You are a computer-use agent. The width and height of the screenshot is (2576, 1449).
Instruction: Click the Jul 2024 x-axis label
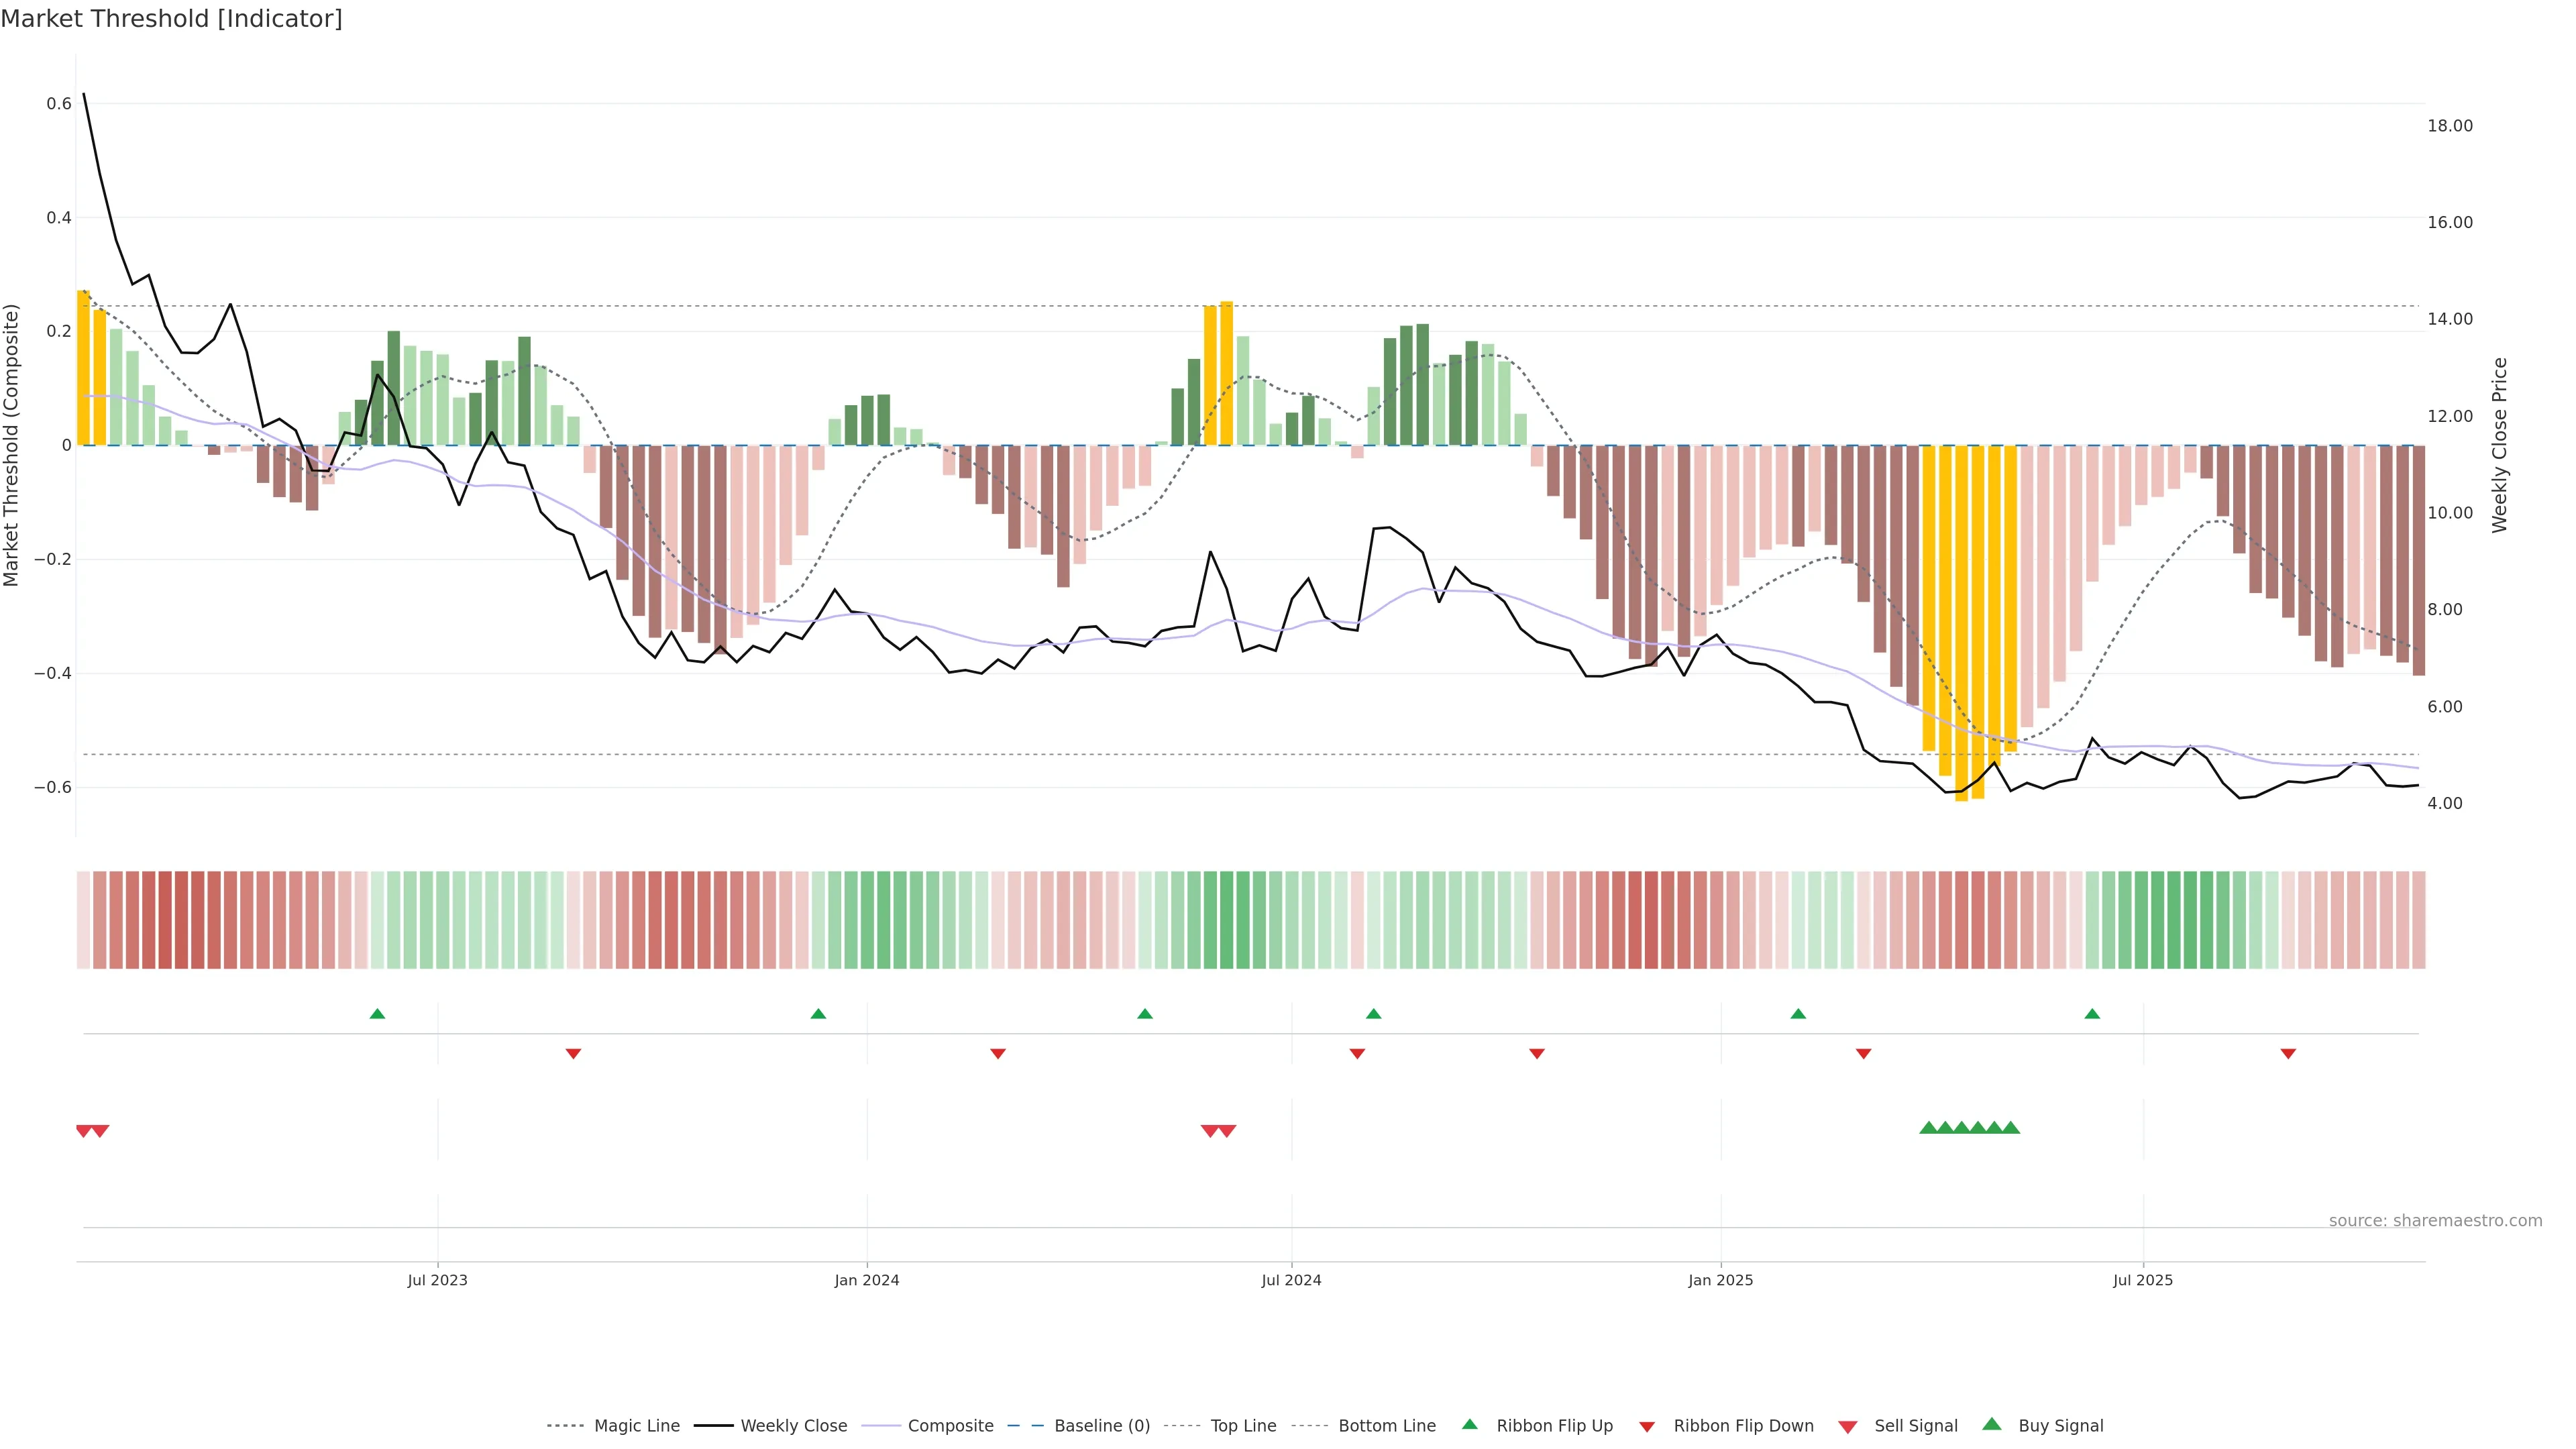coord(1291,1280)
